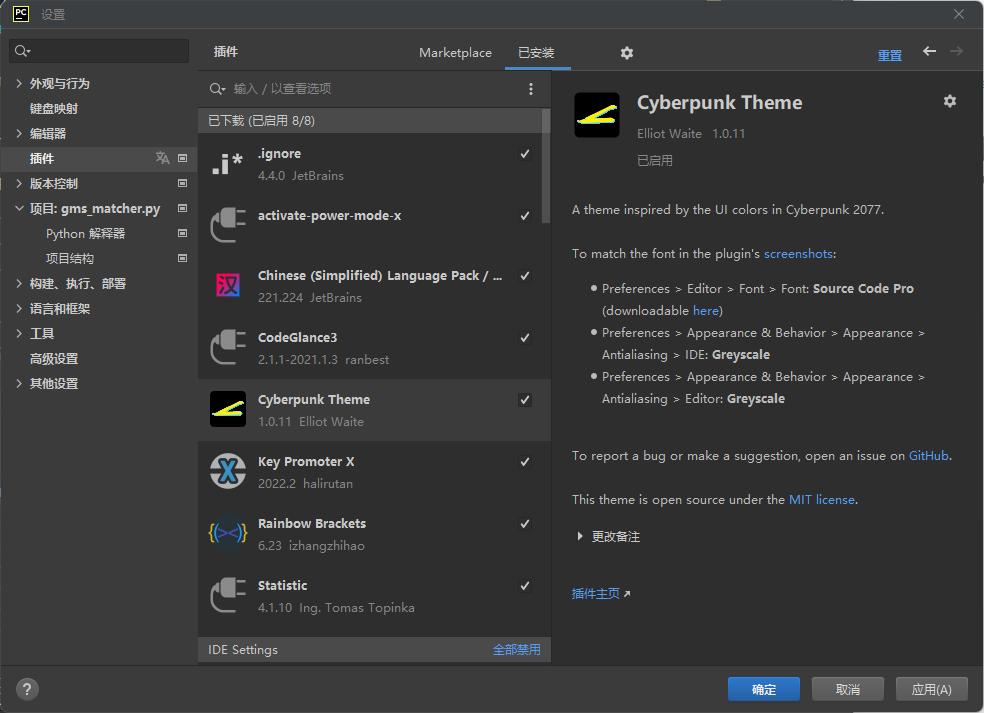Select Python 解释器 settings item

point(85,233)
